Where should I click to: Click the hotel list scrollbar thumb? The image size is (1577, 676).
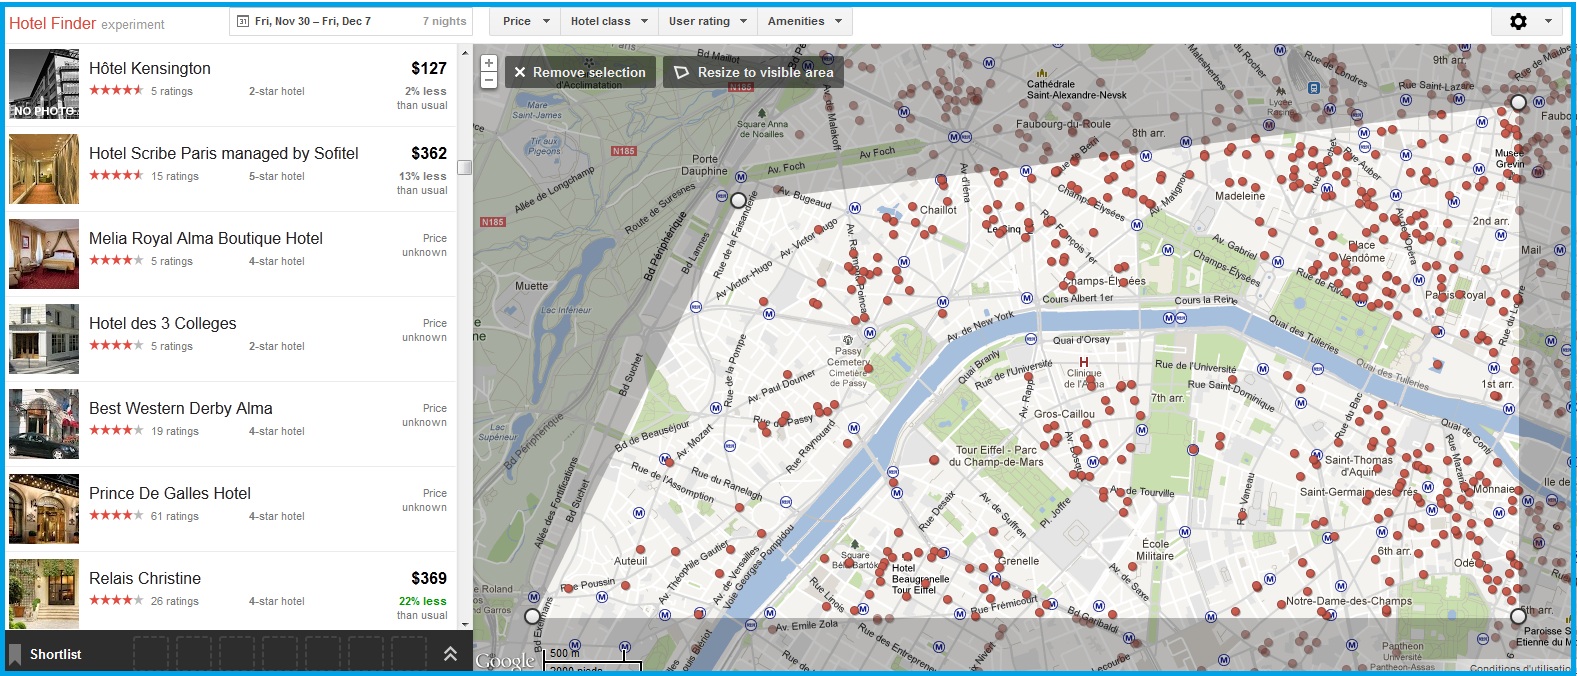tap(464, 167)
